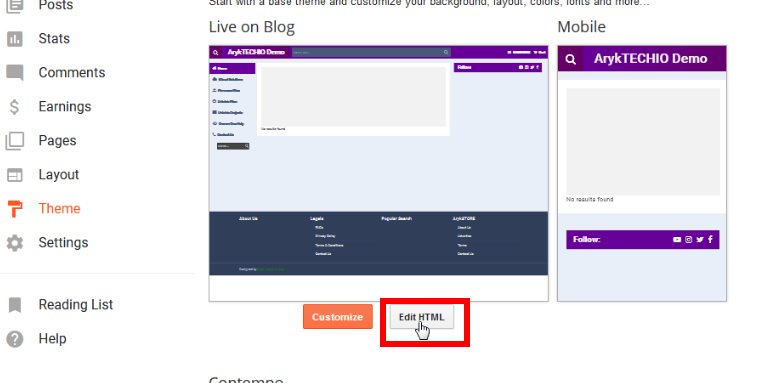Click YouTube icon in mobile Follow bar
The height and width of the screenshot is (383, 778).
pyautogui.click(x=677, y=240)
